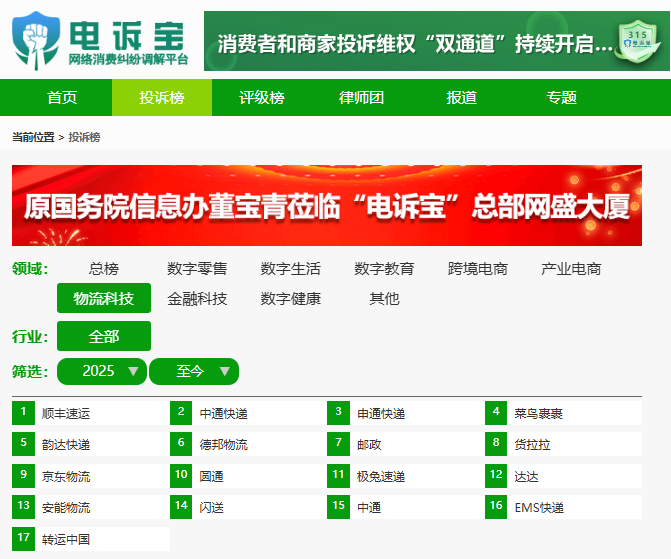The height and width of the screenshot is (559, 671).
Task: Select the 数字生活 domain filter
Action: point(291,269)
